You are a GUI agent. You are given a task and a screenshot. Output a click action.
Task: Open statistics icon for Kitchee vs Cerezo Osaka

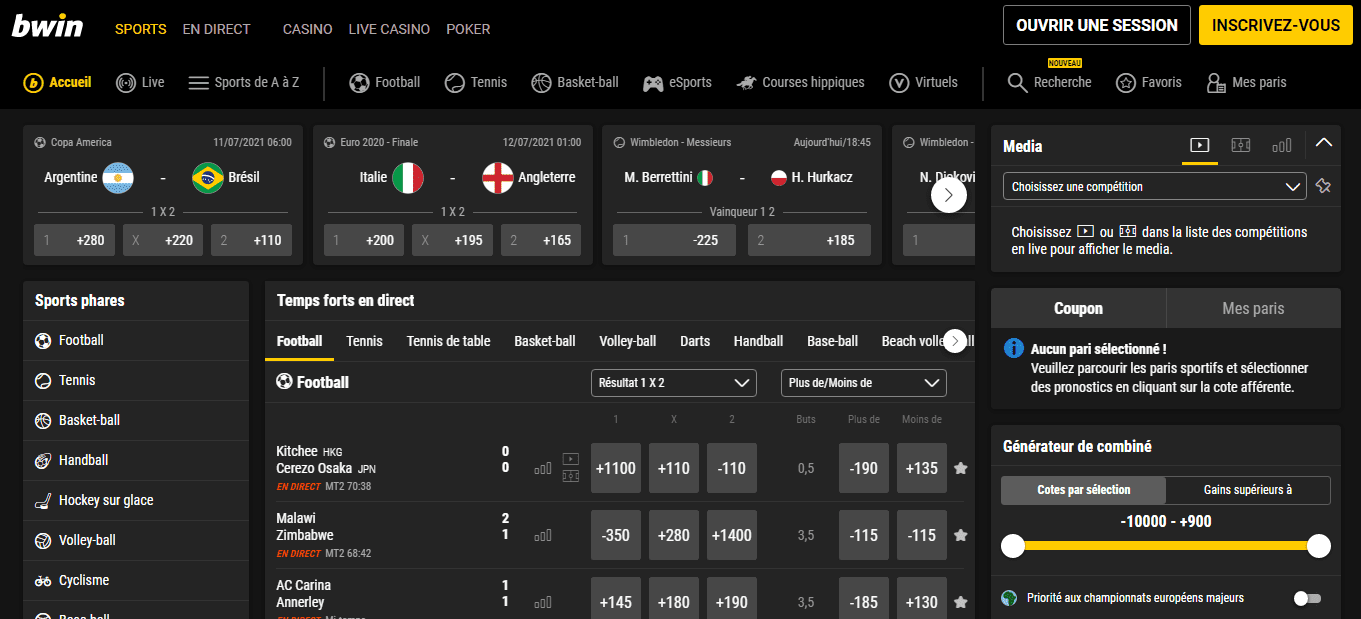point(543,468)
